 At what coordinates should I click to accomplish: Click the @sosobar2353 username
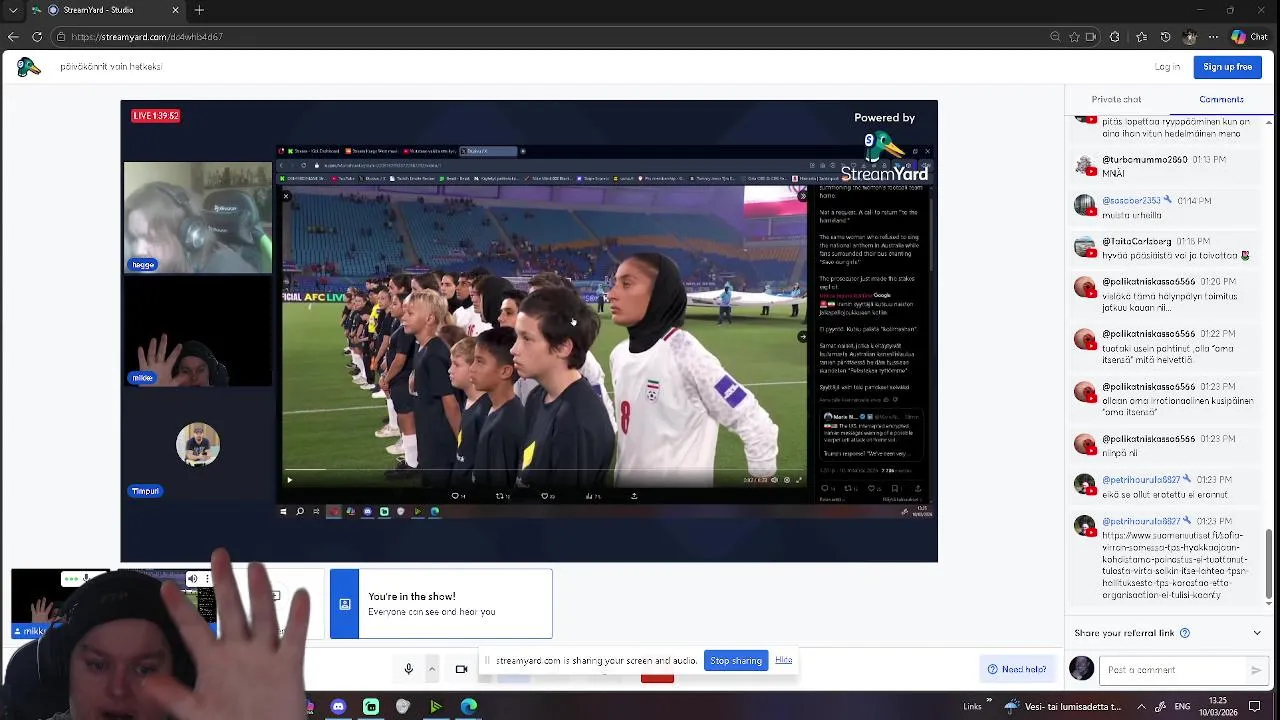[1131, 201]
